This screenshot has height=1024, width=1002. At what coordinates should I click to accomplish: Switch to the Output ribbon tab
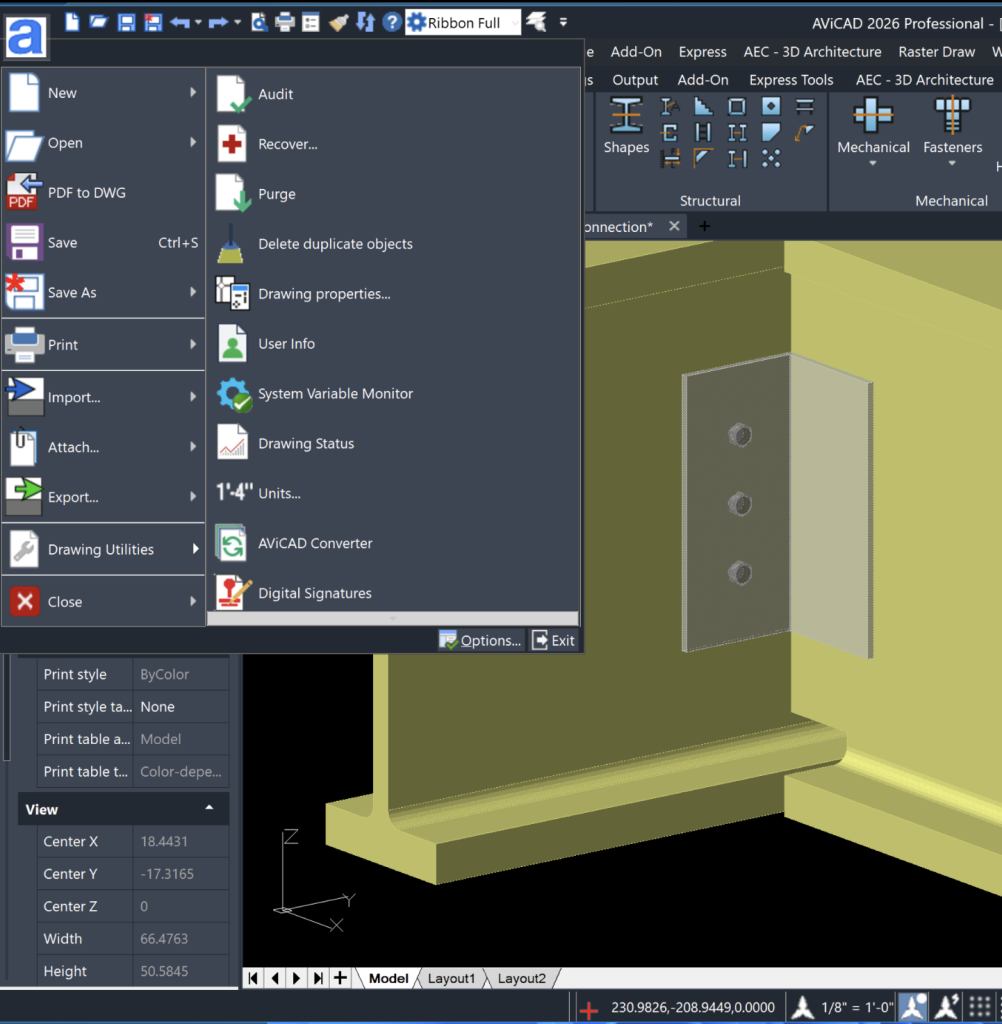[x=634, y=80]
